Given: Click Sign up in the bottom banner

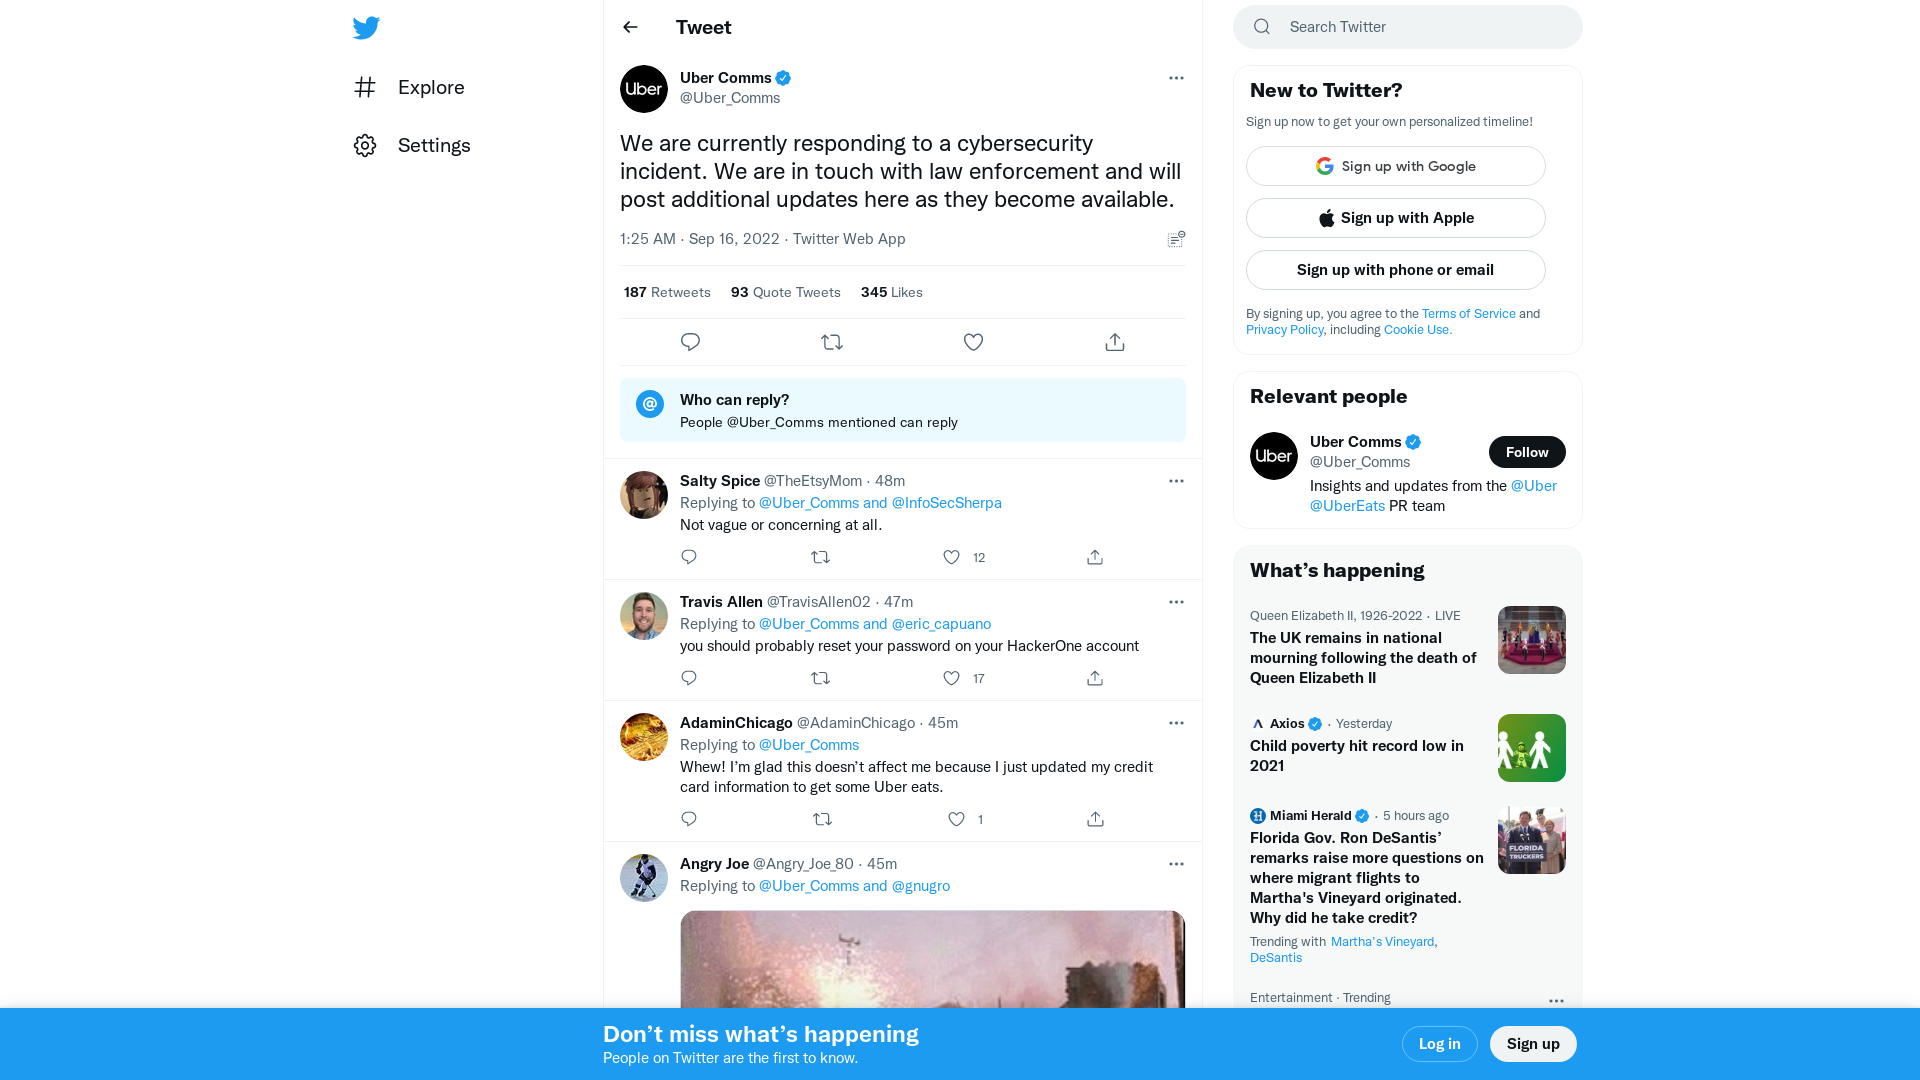Looking at the screenshot, I should click(1533, 1043).
